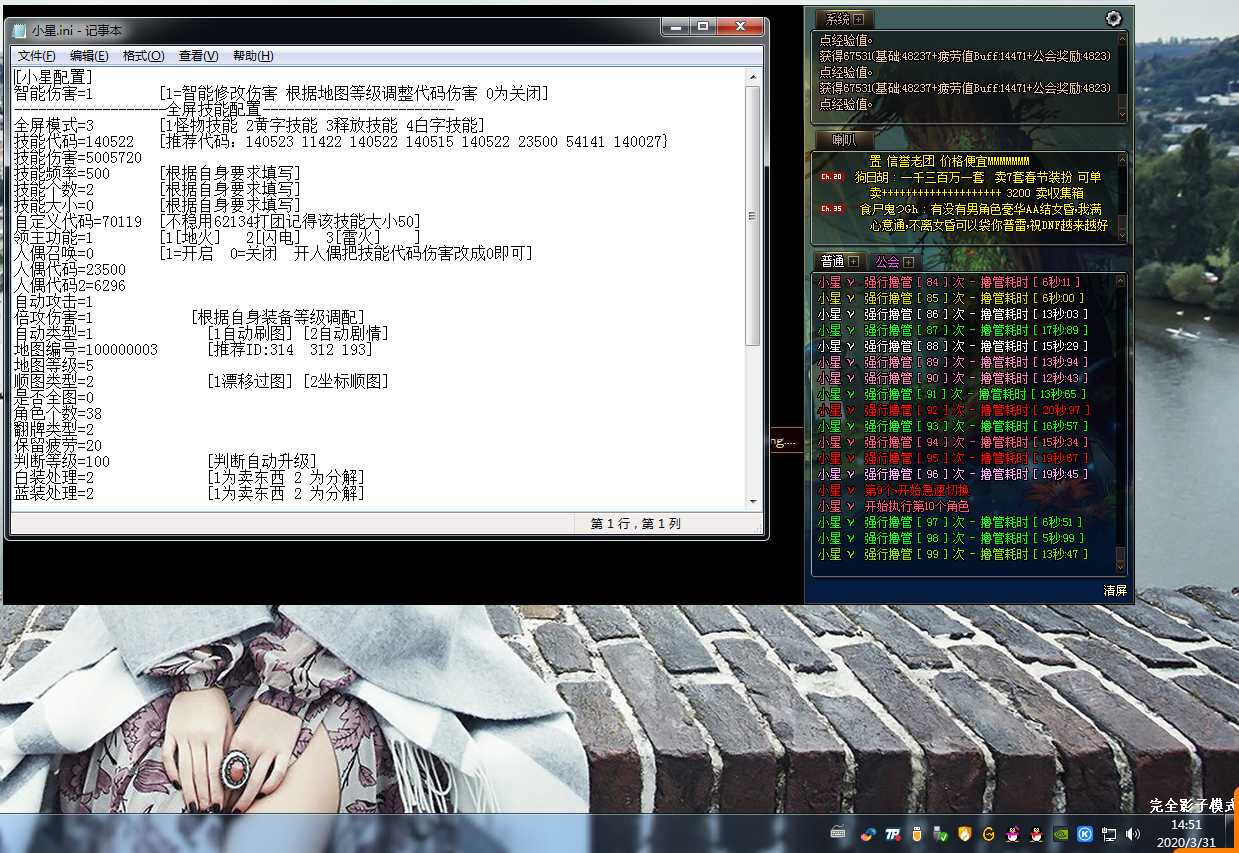Open the first QQ penguin tray icon
The height and width of the screenshot is (853, 1239).
point(1012,833)
